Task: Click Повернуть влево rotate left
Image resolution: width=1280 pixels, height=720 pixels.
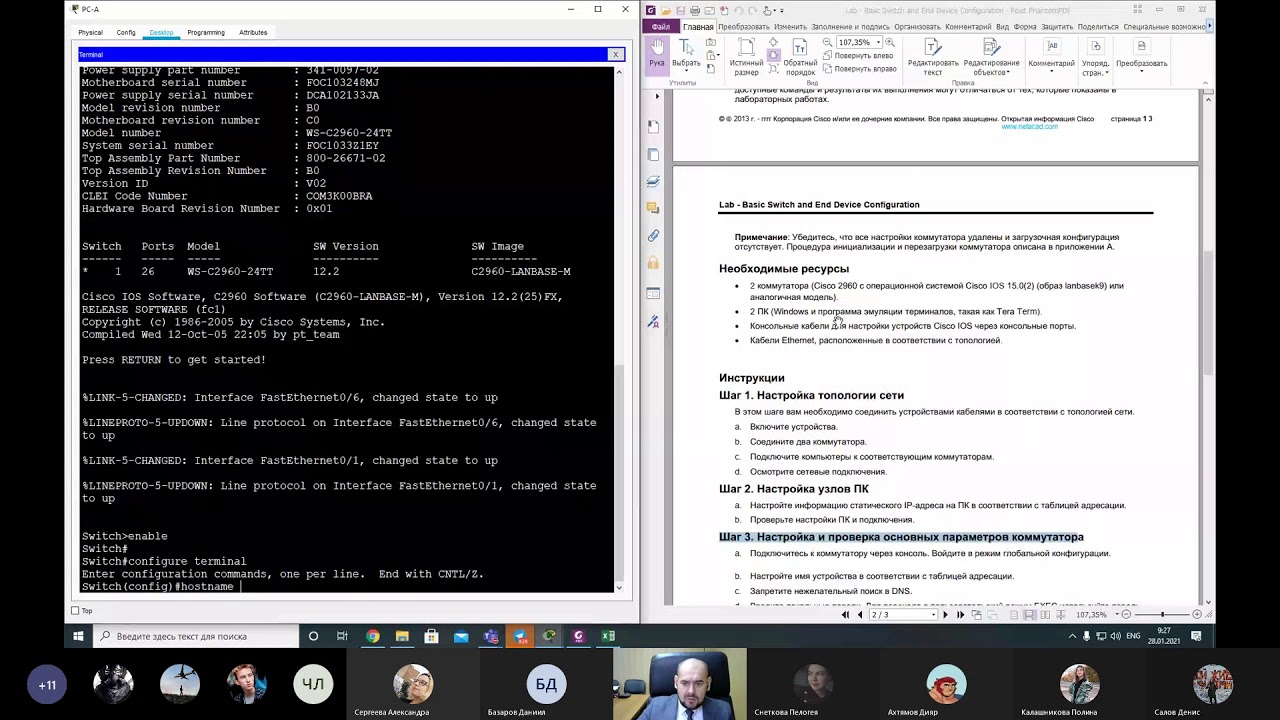Action: 858,56
